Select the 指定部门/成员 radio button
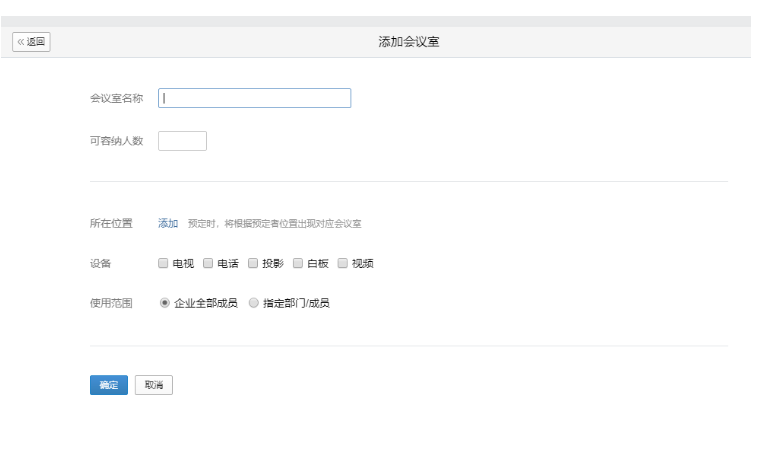772x465 pixels. point(254,302)
